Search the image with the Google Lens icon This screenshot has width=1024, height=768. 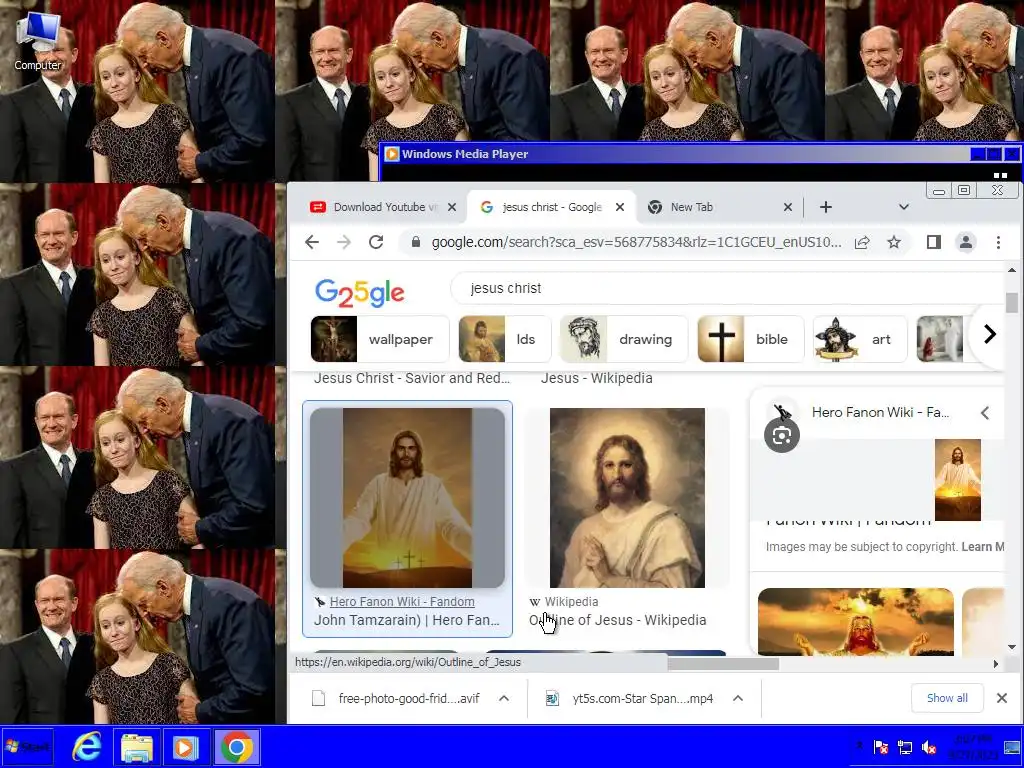tap(782, 436)
